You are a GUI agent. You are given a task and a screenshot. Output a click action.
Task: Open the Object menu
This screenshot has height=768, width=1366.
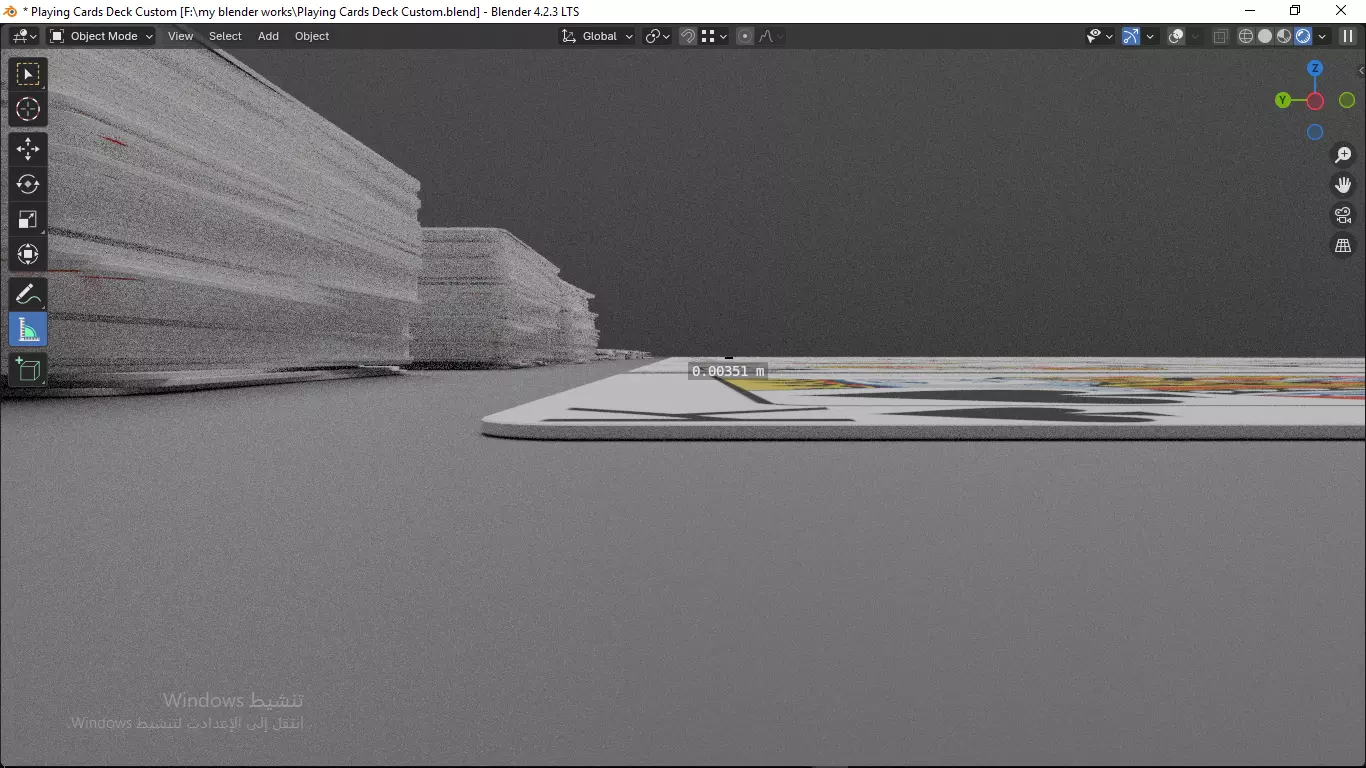(312, 36)
